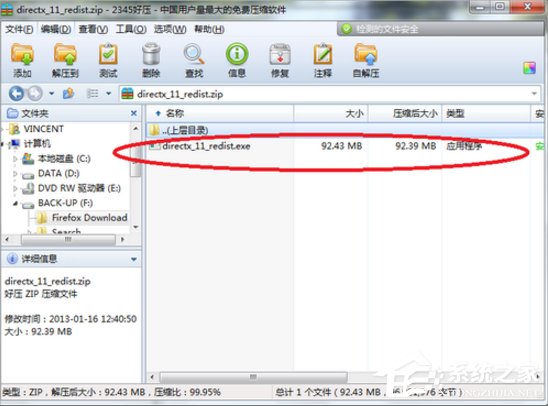This screenshot has width=548, height=406.
Task: Click the folder-up navigation icon
Action: [x=68, y=93]
